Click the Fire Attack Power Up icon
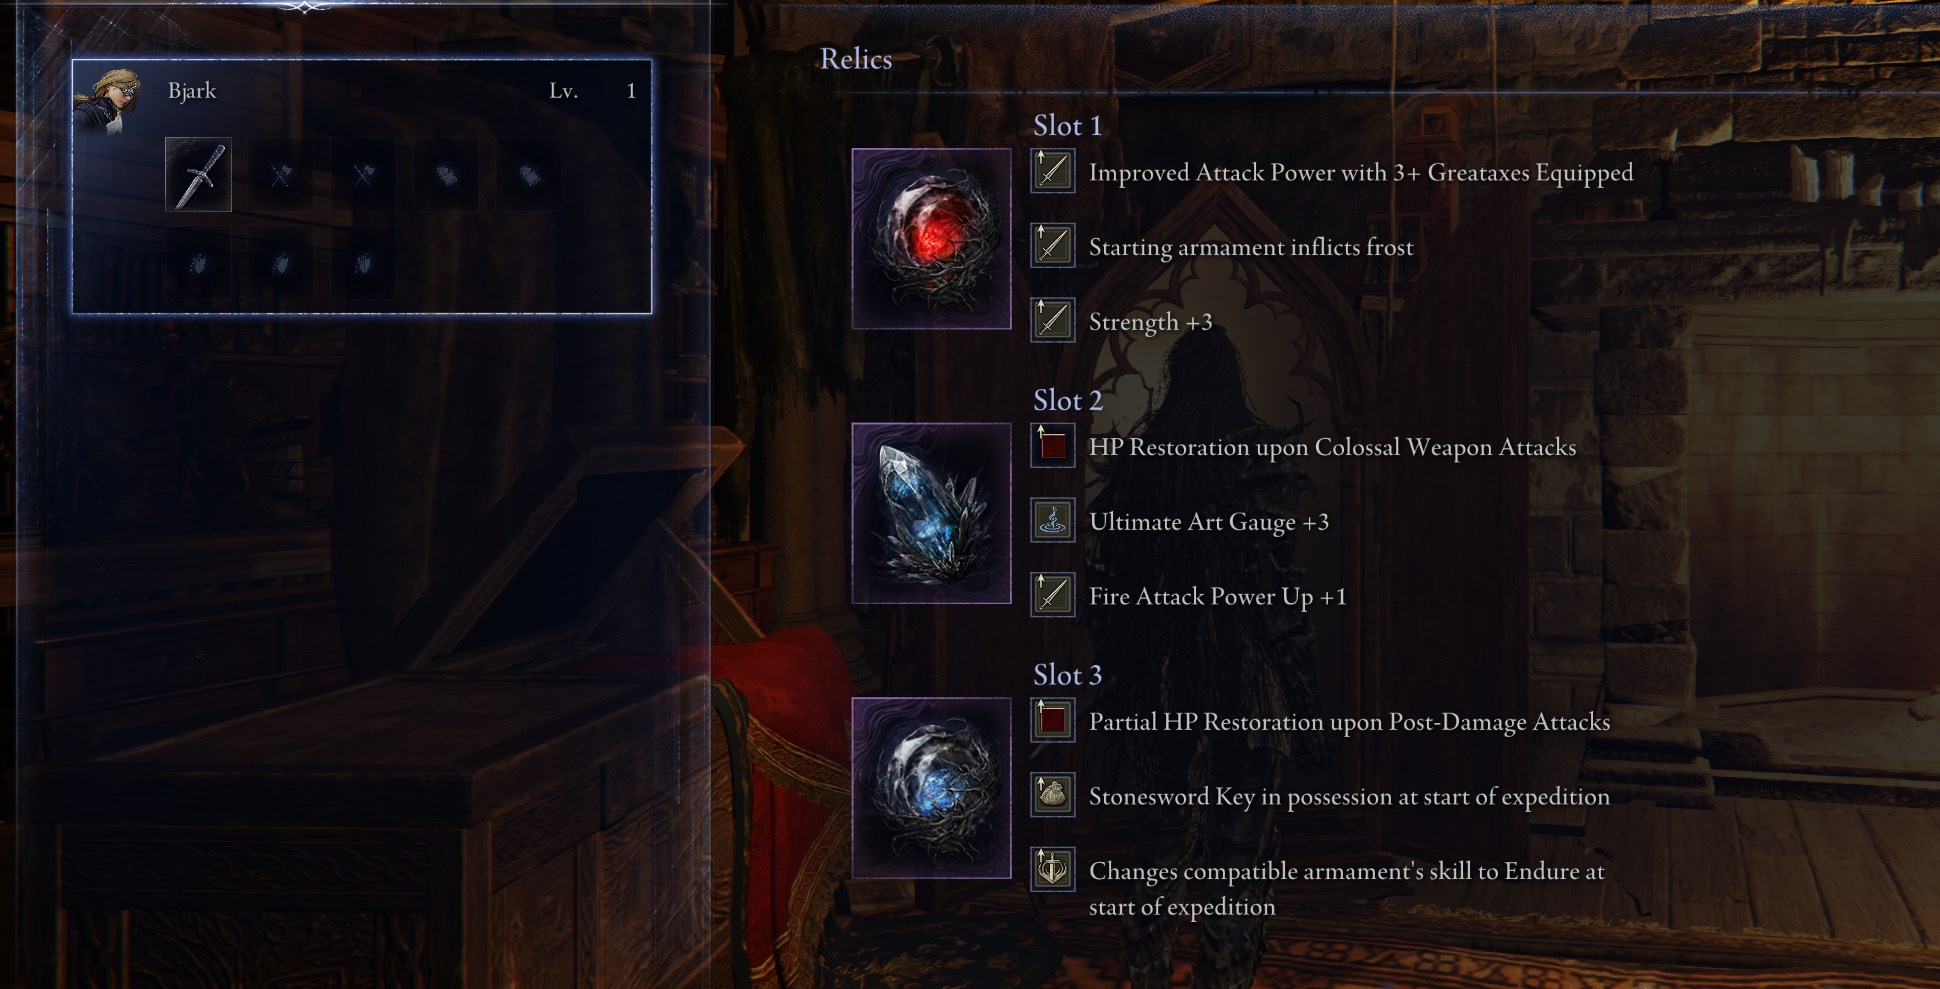The height and width of the screenshot is (989, 1940). click(1053, 595)
